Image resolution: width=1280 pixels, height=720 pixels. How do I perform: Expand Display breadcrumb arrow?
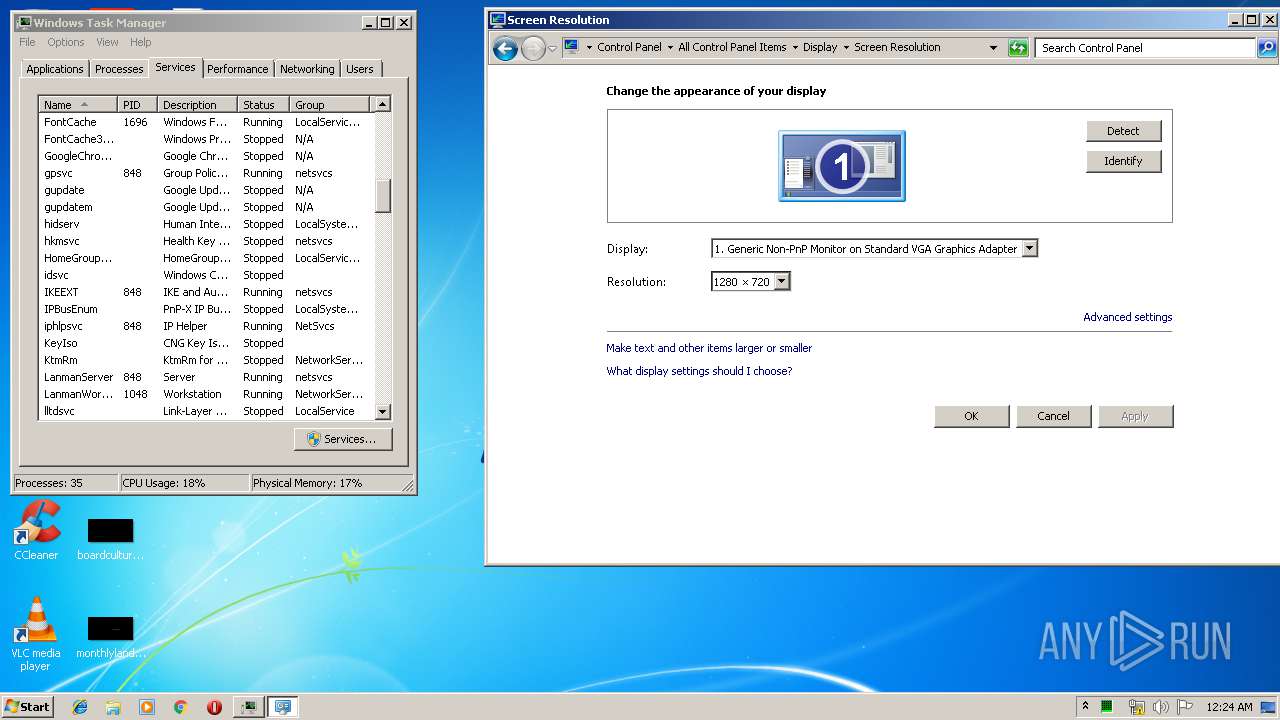click(845, 48)
